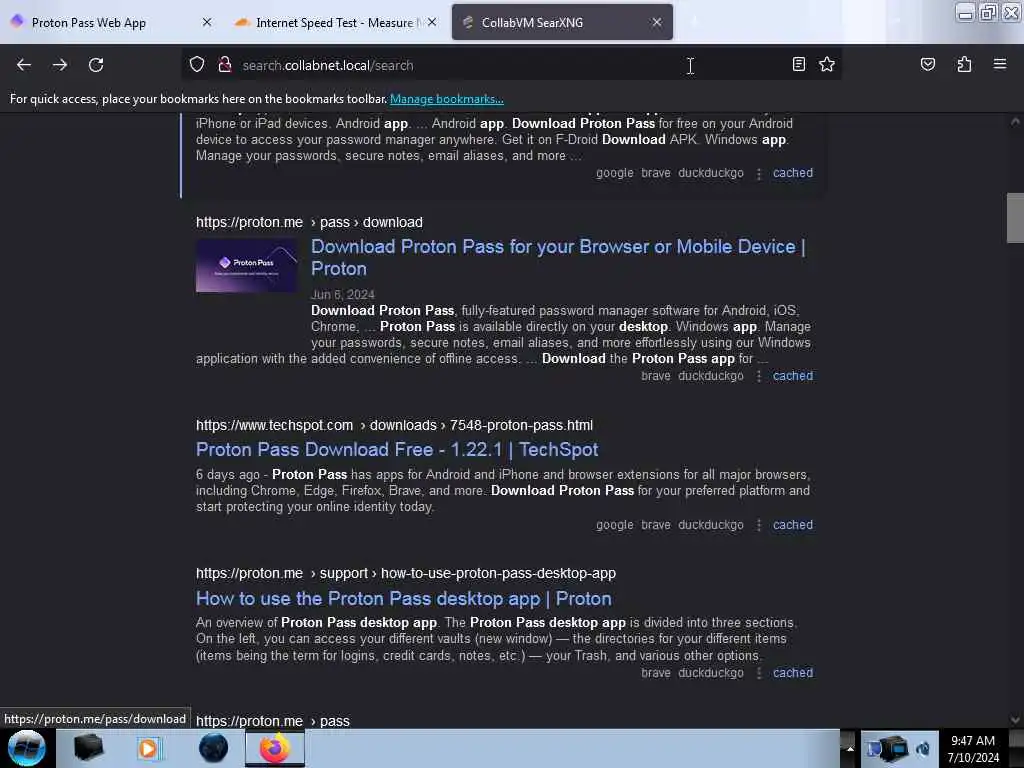Click the proton.me pass URL at the page bottom
The width and height of the screenshot is (1024, 768).
click(x=273, y=721)
